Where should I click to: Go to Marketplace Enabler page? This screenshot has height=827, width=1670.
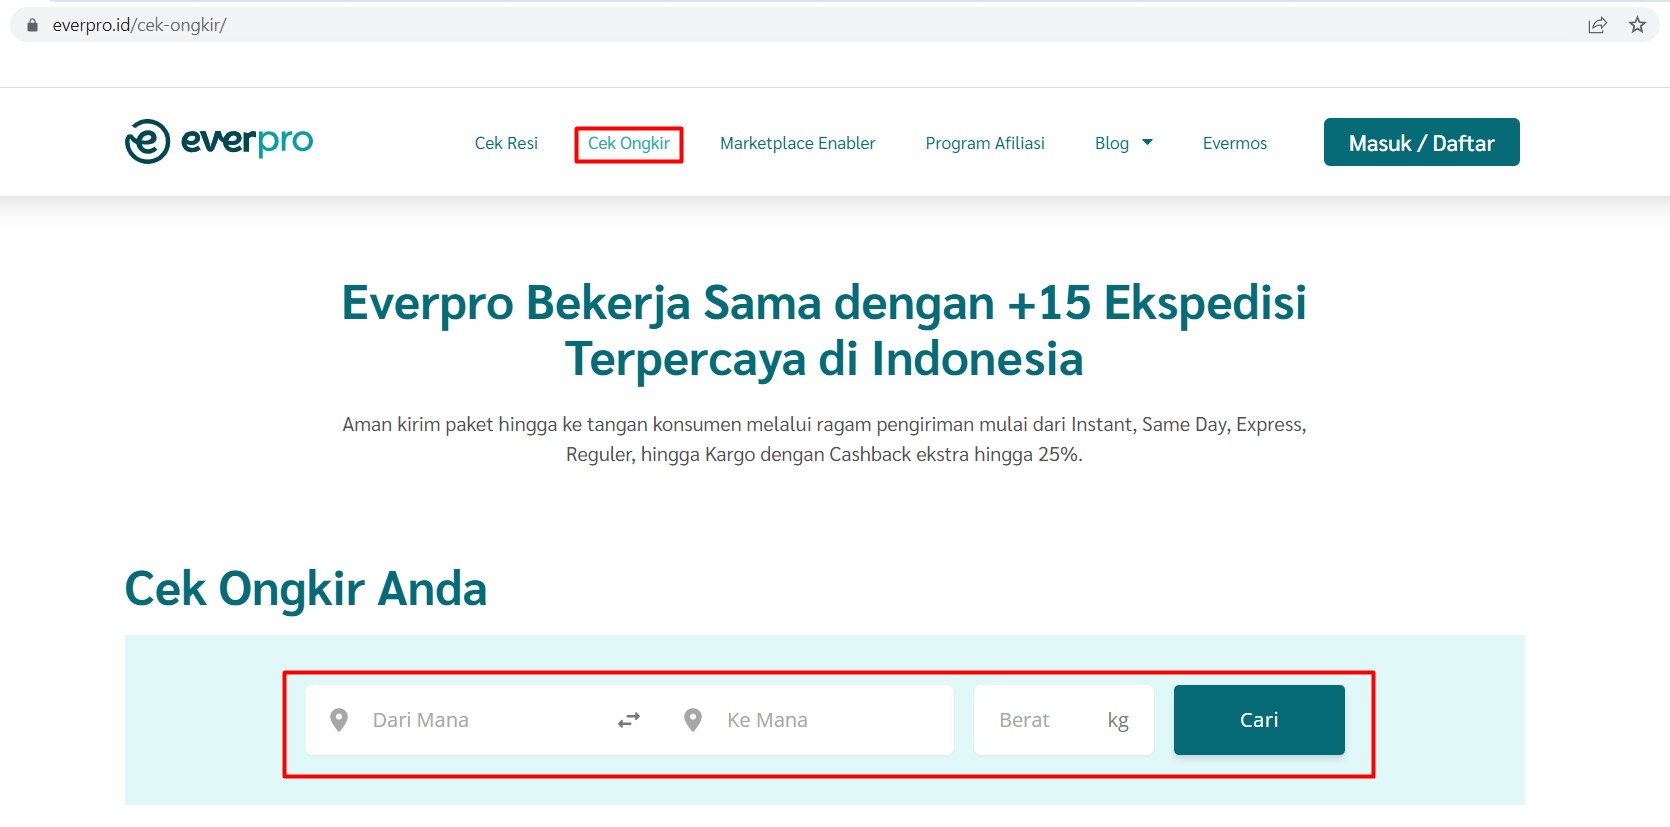pyautogui.click(x=798, y=143)
